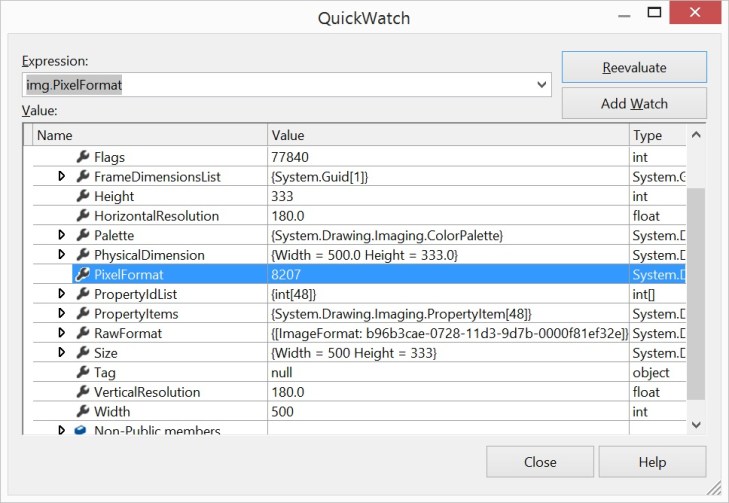Click the Value column header
Viewport: 729px width, 503px height.
[x=448, y=135]
